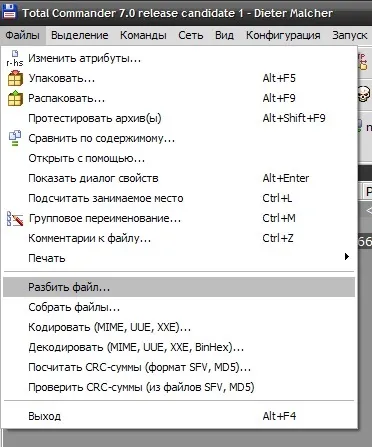Image resolution: width=372 pixels, height=447 pixels.
Task: Open the Конфигурация menu
Action: (x=283, y=35)
